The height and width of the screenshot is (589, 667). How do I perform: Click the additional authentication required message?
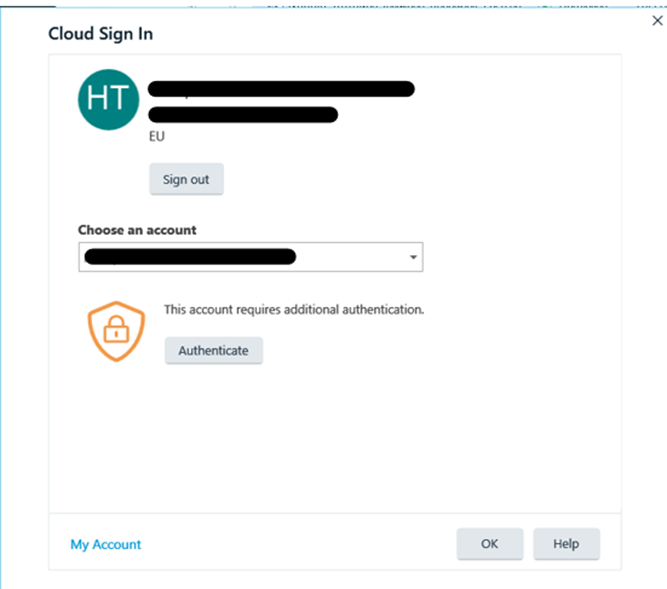[x=294, y=310]
